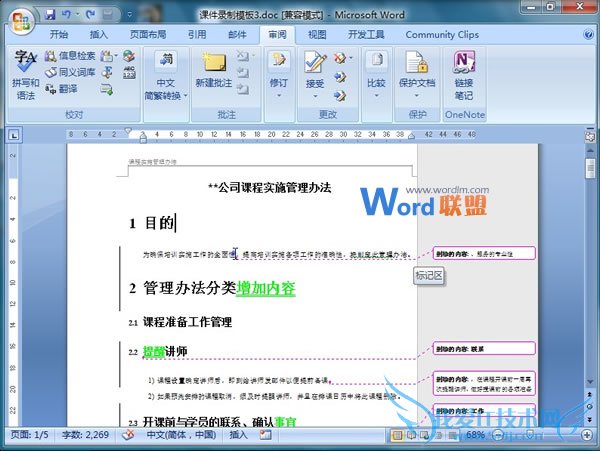600x451 pixels.
Task: Insert a 新建批注 new comment
Action: pyautogui.click(x=214, y=71)
